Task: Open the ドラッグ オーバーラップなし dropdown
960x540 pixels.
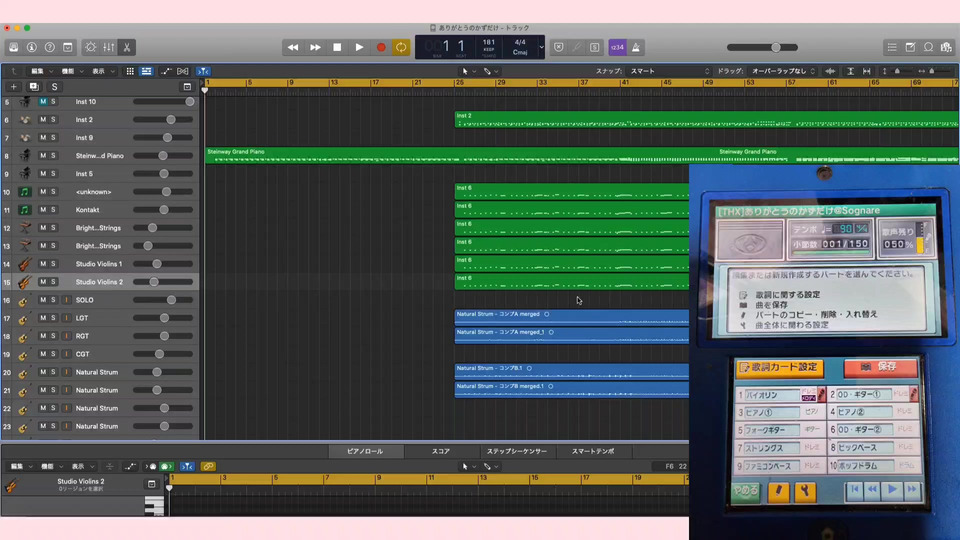Action: click(784, 71)
